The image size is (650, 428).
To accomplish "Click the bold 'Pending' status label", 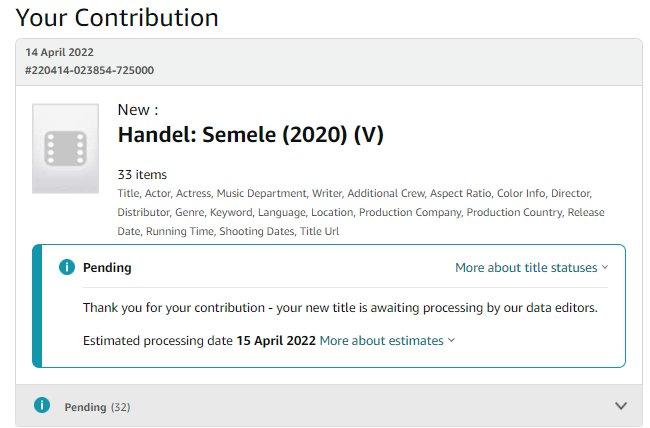I will [107, 267].
